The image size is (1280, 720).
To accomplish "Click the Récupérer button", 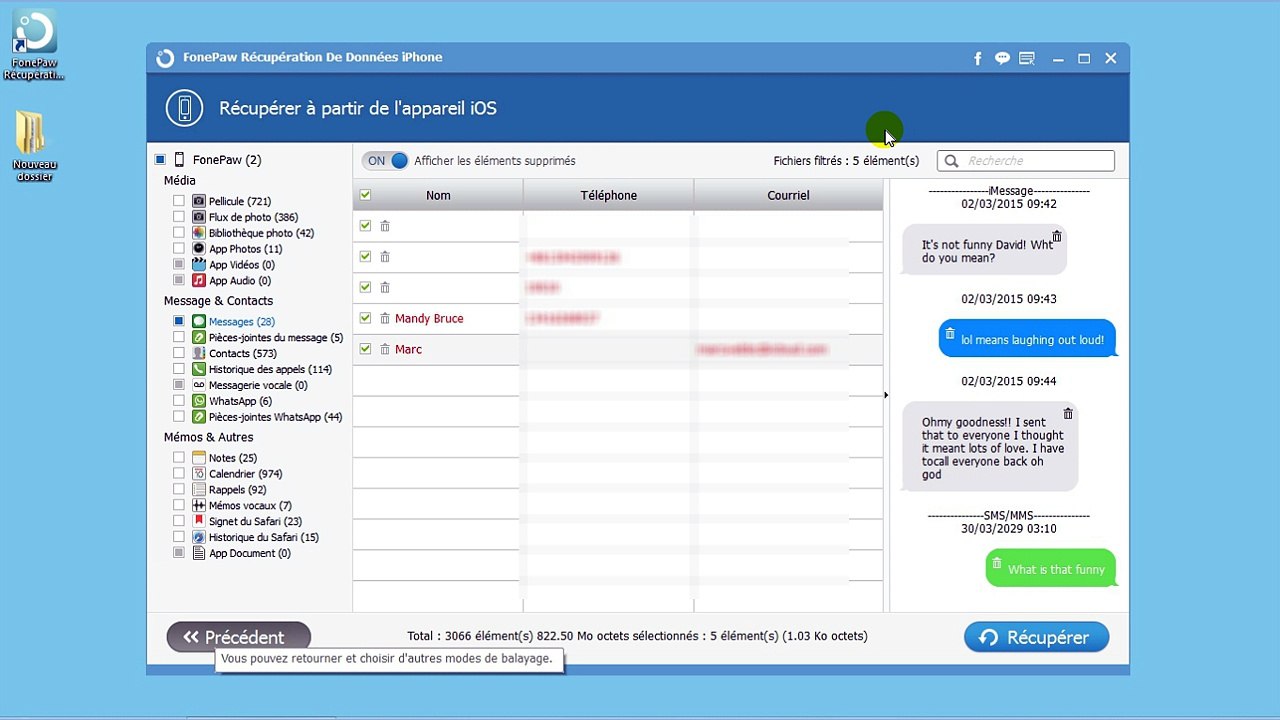I will 1036,637.
